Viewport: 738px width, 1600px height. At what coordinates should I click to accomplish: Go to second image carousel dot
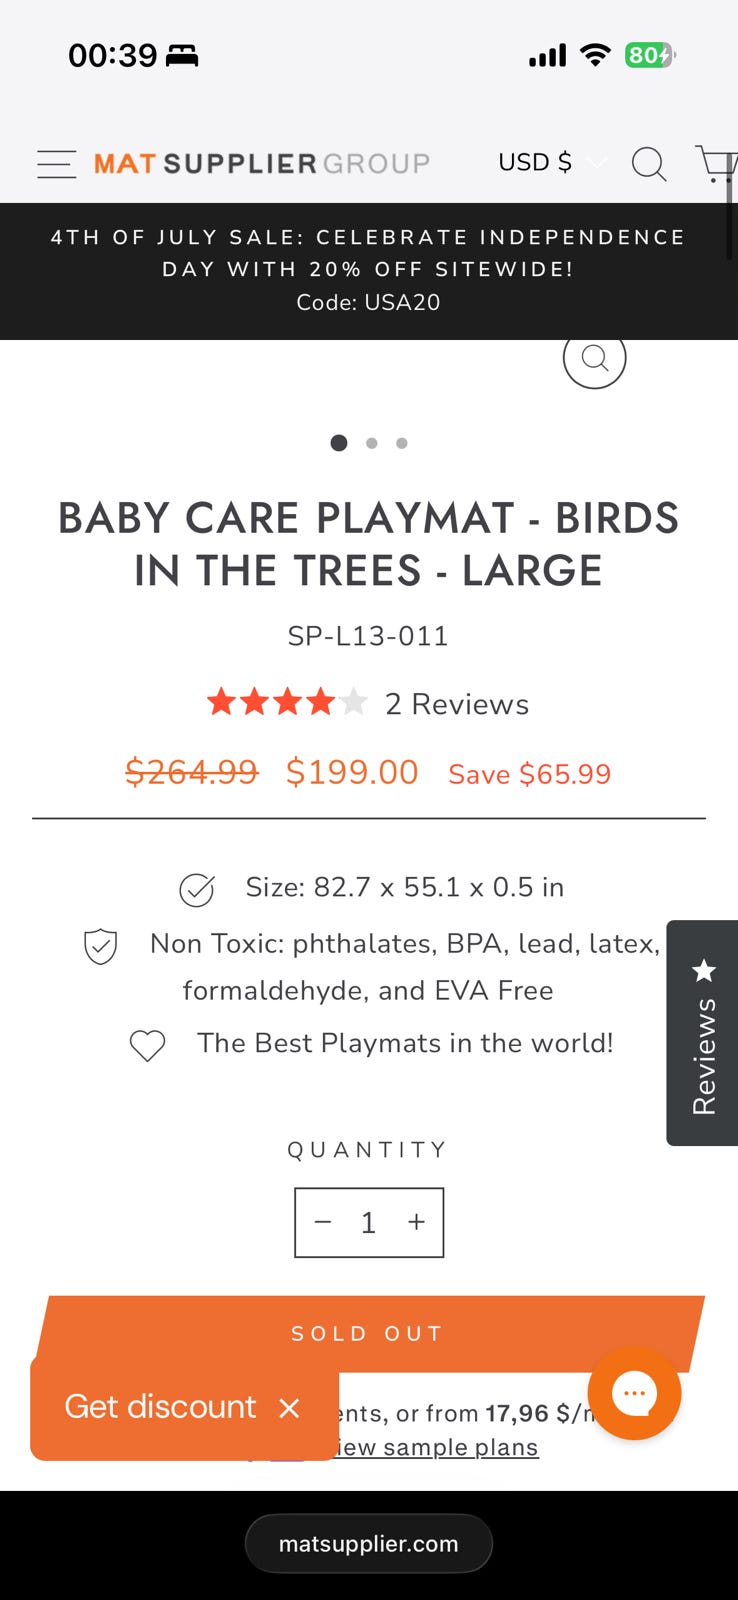pos(372,443)
